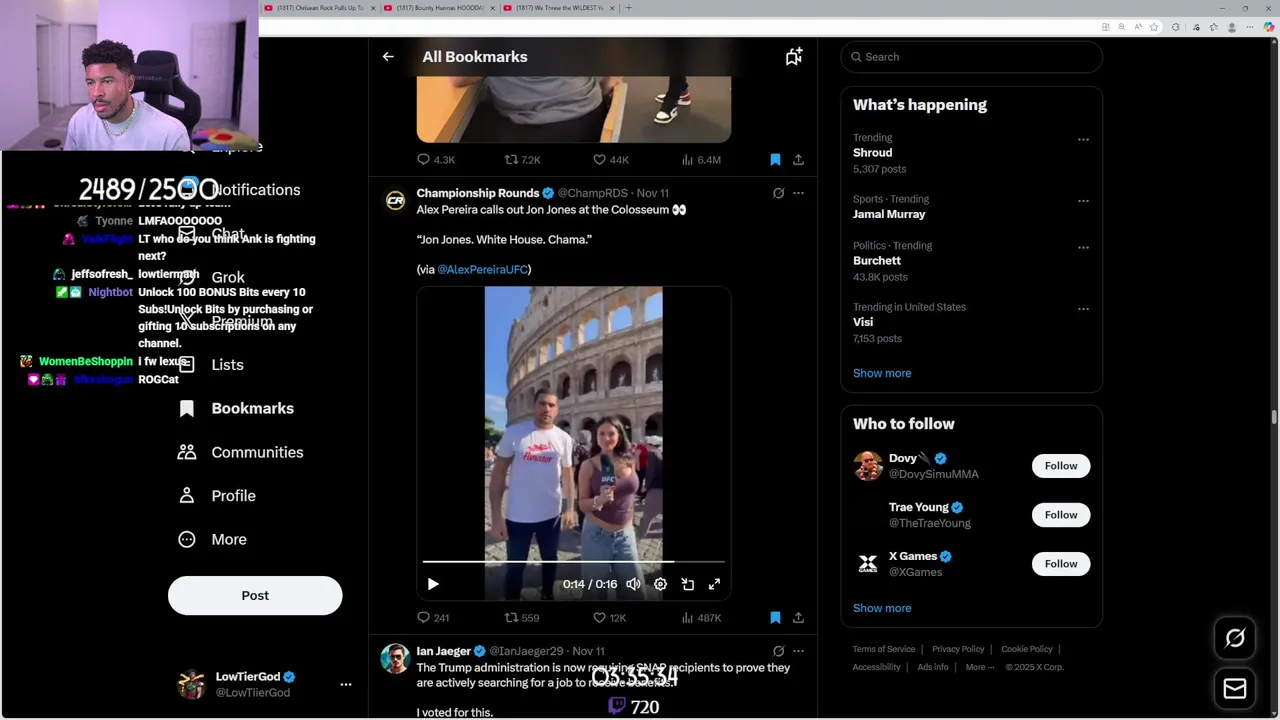Share the Championship Rounds post
The image size is (1280, 720).
[x=798, y=618]
